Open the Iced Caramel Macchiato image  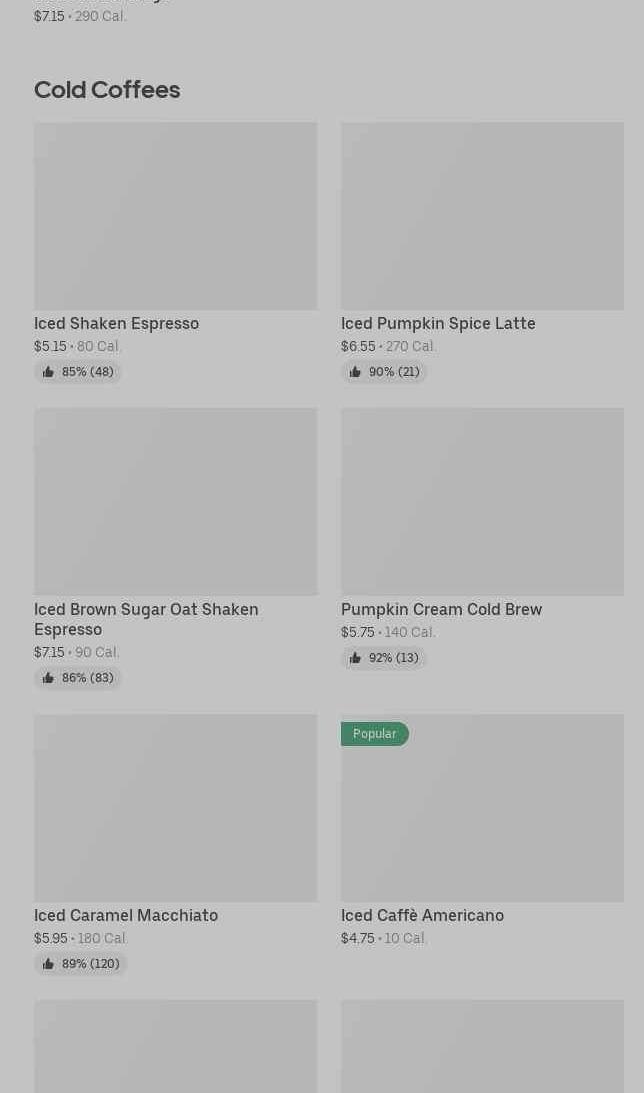click(x=175, y=807)
